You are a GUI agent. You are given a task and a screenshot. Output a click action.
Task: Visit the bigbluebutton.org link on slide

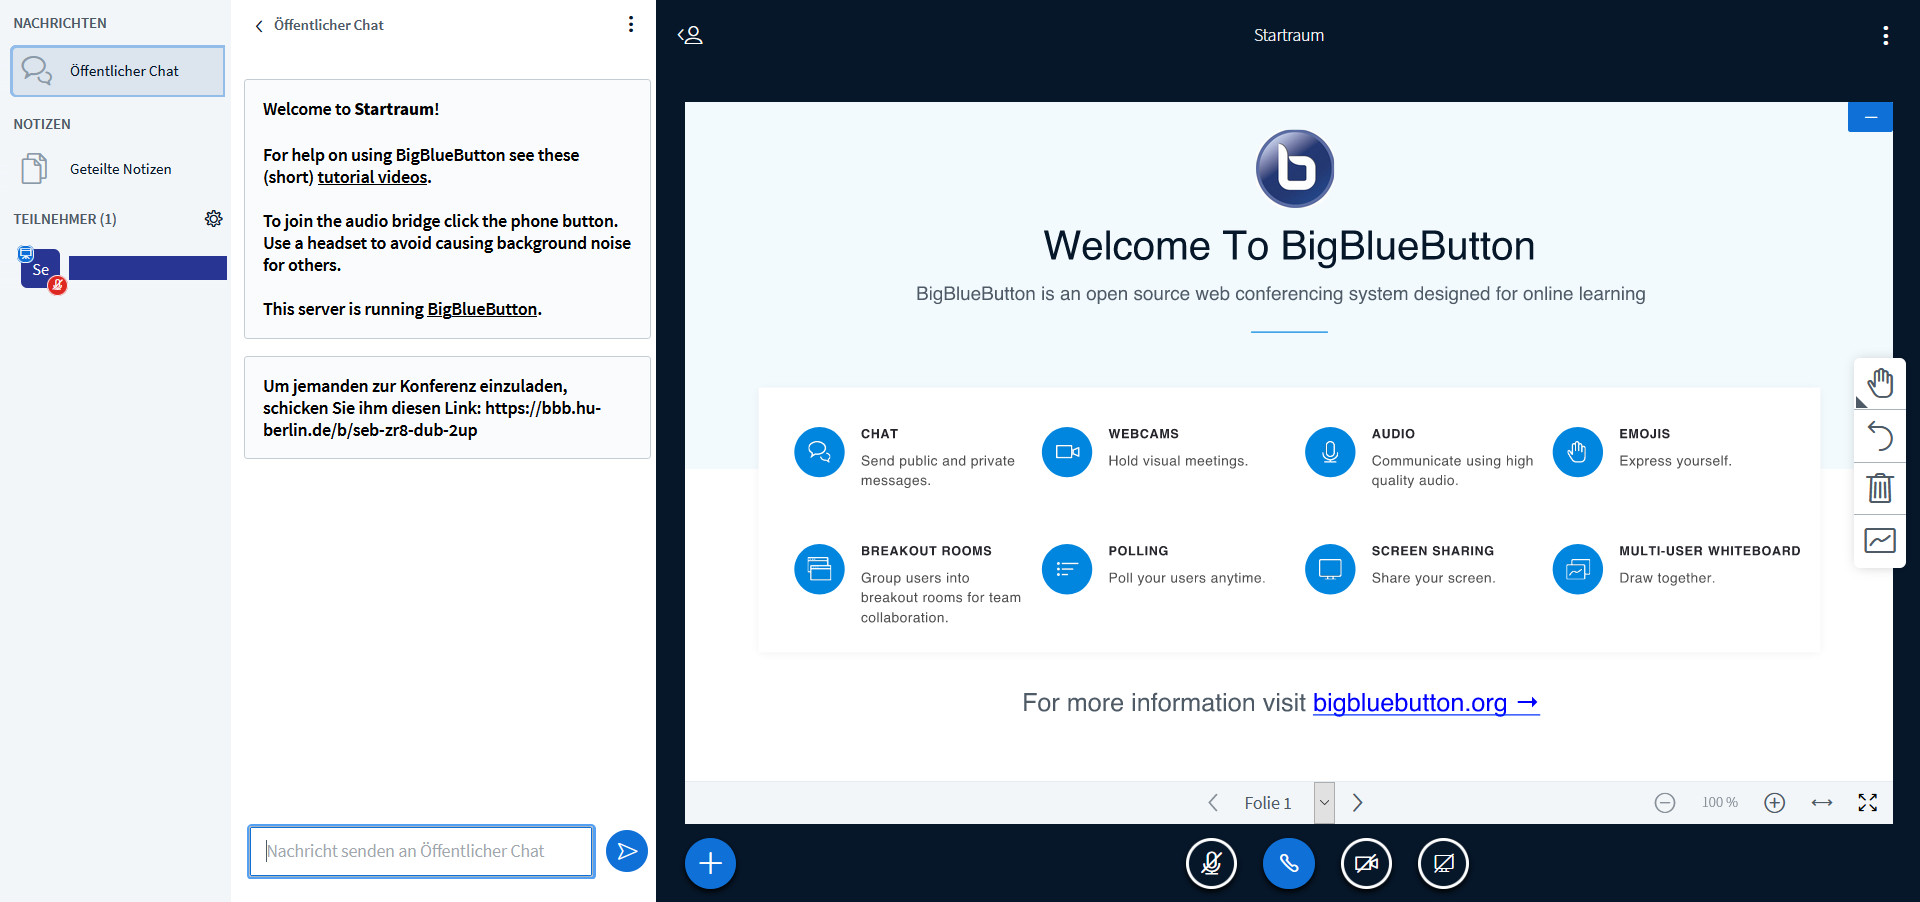coord(1425,703)
